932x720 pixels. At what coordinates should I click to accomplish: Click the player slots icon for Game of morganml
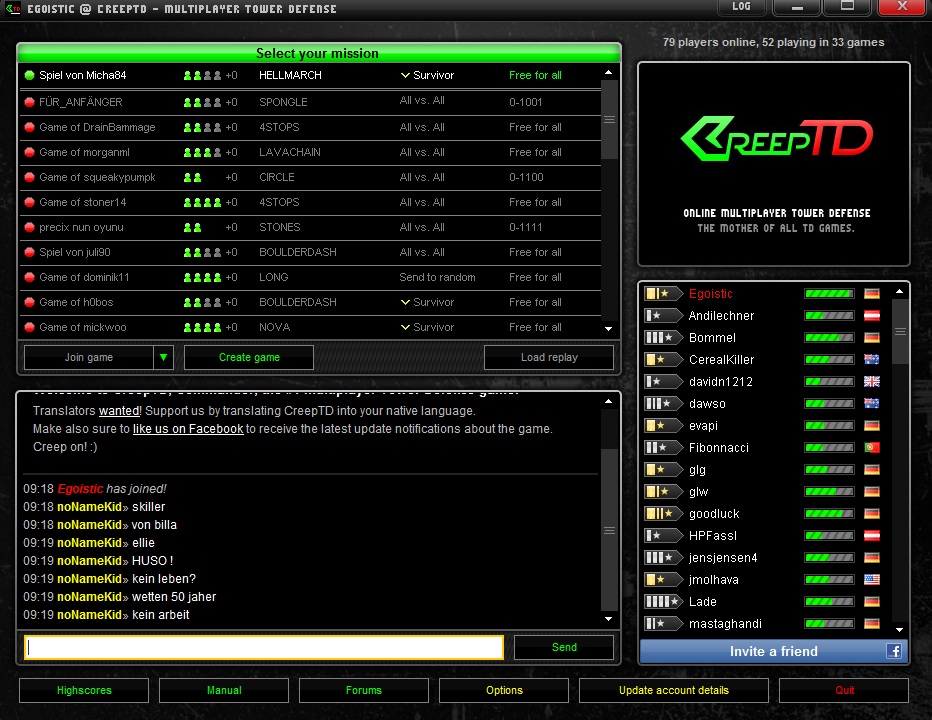point(203,153)
